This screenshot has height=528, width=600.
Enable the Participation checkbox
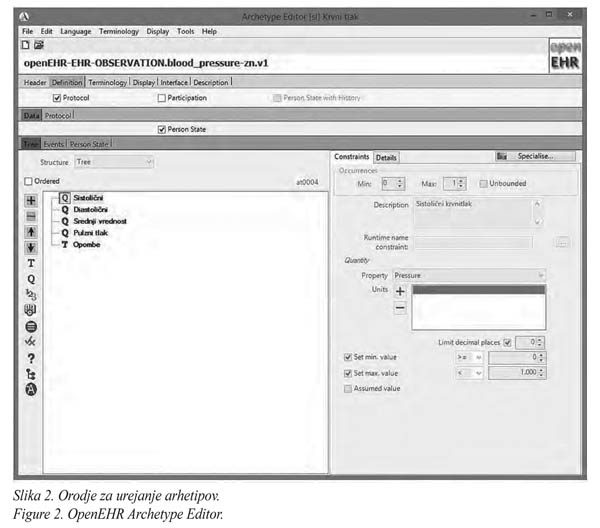161,98
